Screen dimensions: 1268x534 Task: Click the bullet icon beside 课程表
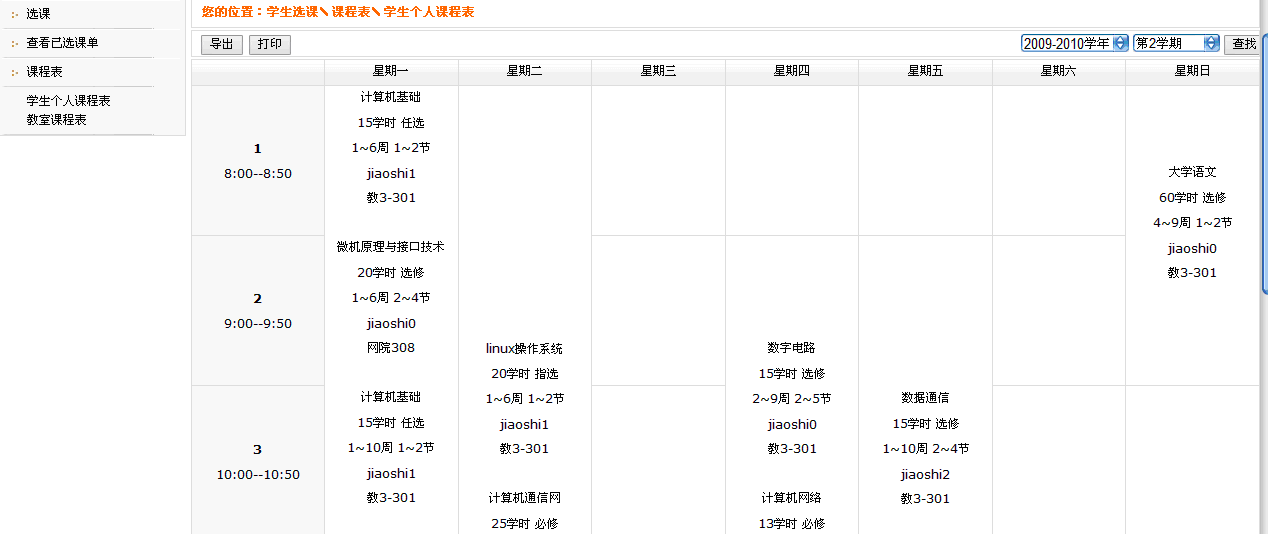coord(15,73)
